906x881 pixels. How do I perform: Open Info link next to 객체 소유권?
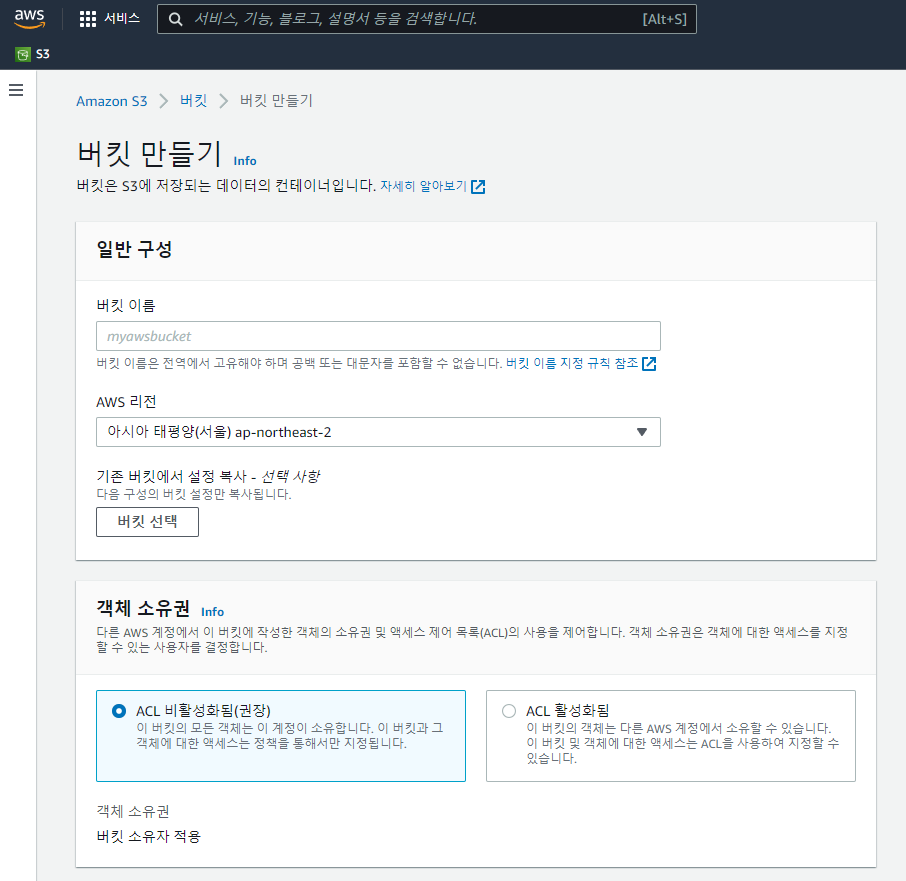213,612
